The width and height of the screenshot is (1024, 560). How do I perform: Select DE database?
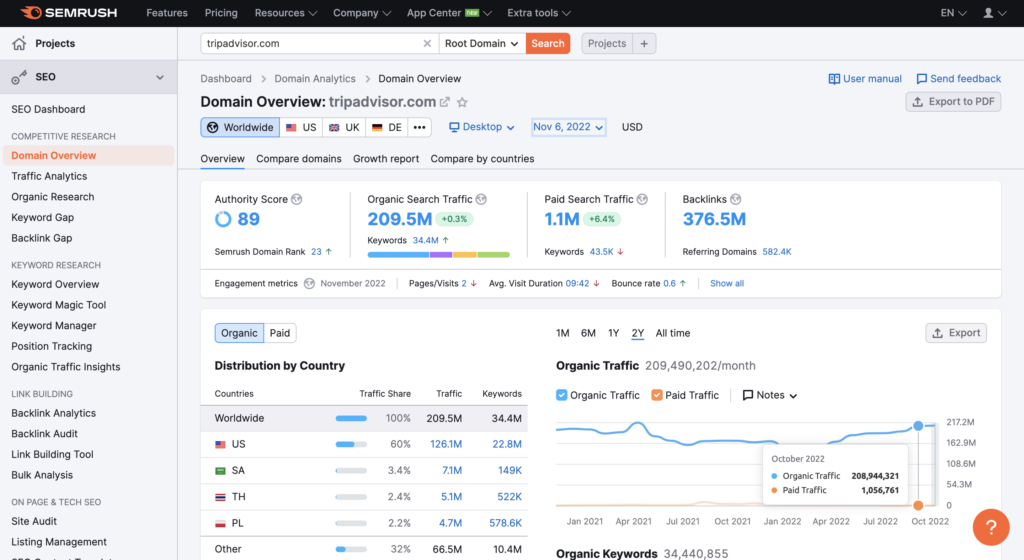[x=387, y=127]
